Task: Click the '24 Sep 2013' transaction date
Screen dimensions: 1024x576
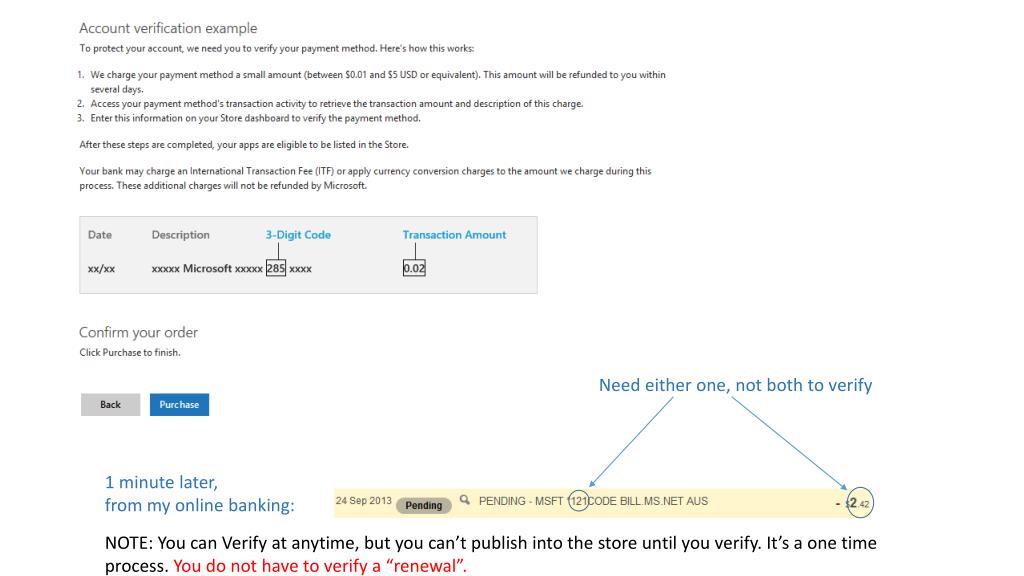Action: pos(363,501)
